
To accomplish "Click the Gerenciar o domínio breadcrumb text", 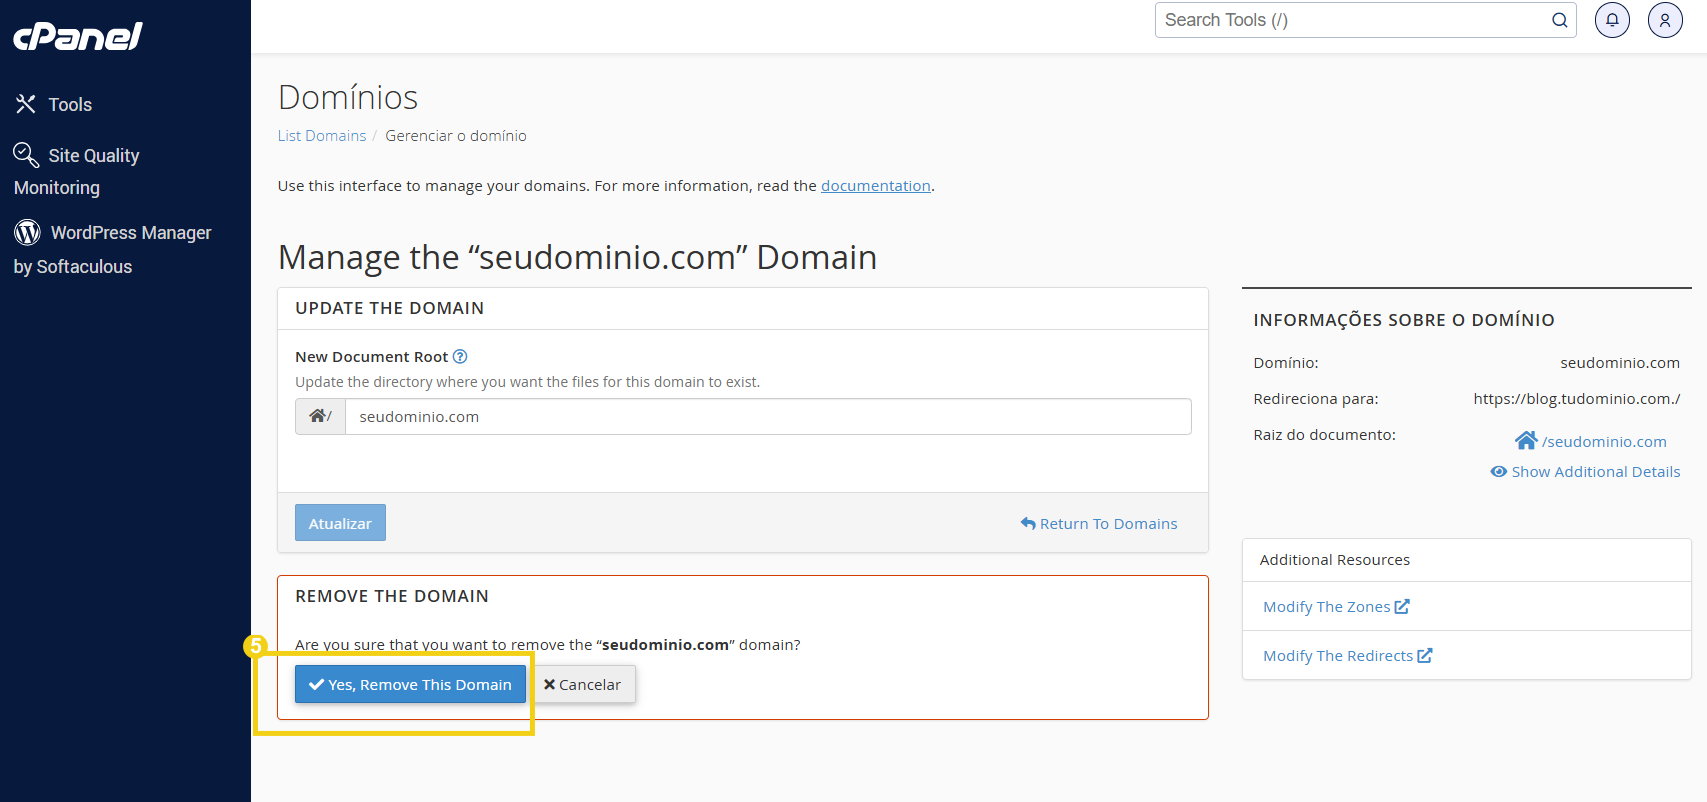I will (x=456, y=136).
